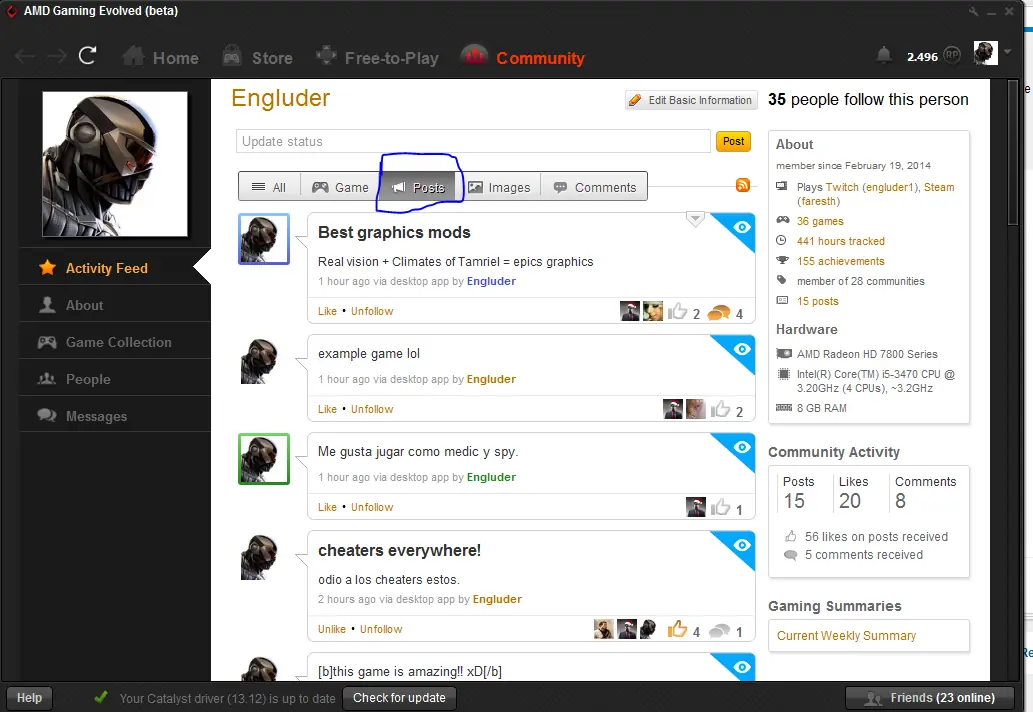Open the Twitch (engluder1) link
This screenshot has width=1033, height=712.
tap(872, 187)
